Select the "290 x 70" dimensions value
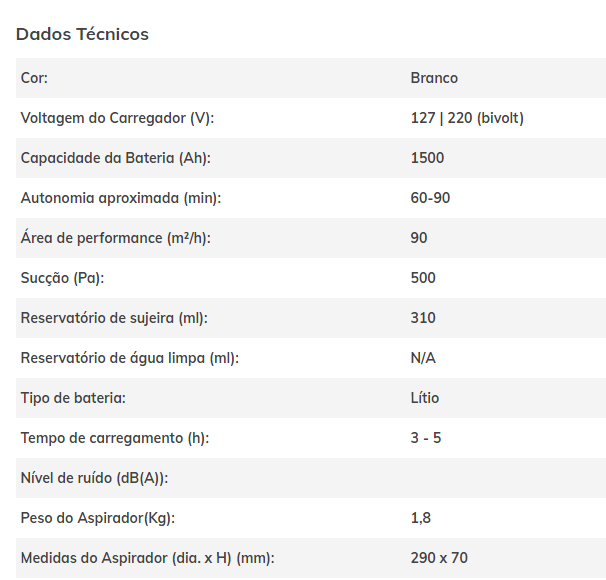Viewport: 606px width, 580px height. click(439, 558)
